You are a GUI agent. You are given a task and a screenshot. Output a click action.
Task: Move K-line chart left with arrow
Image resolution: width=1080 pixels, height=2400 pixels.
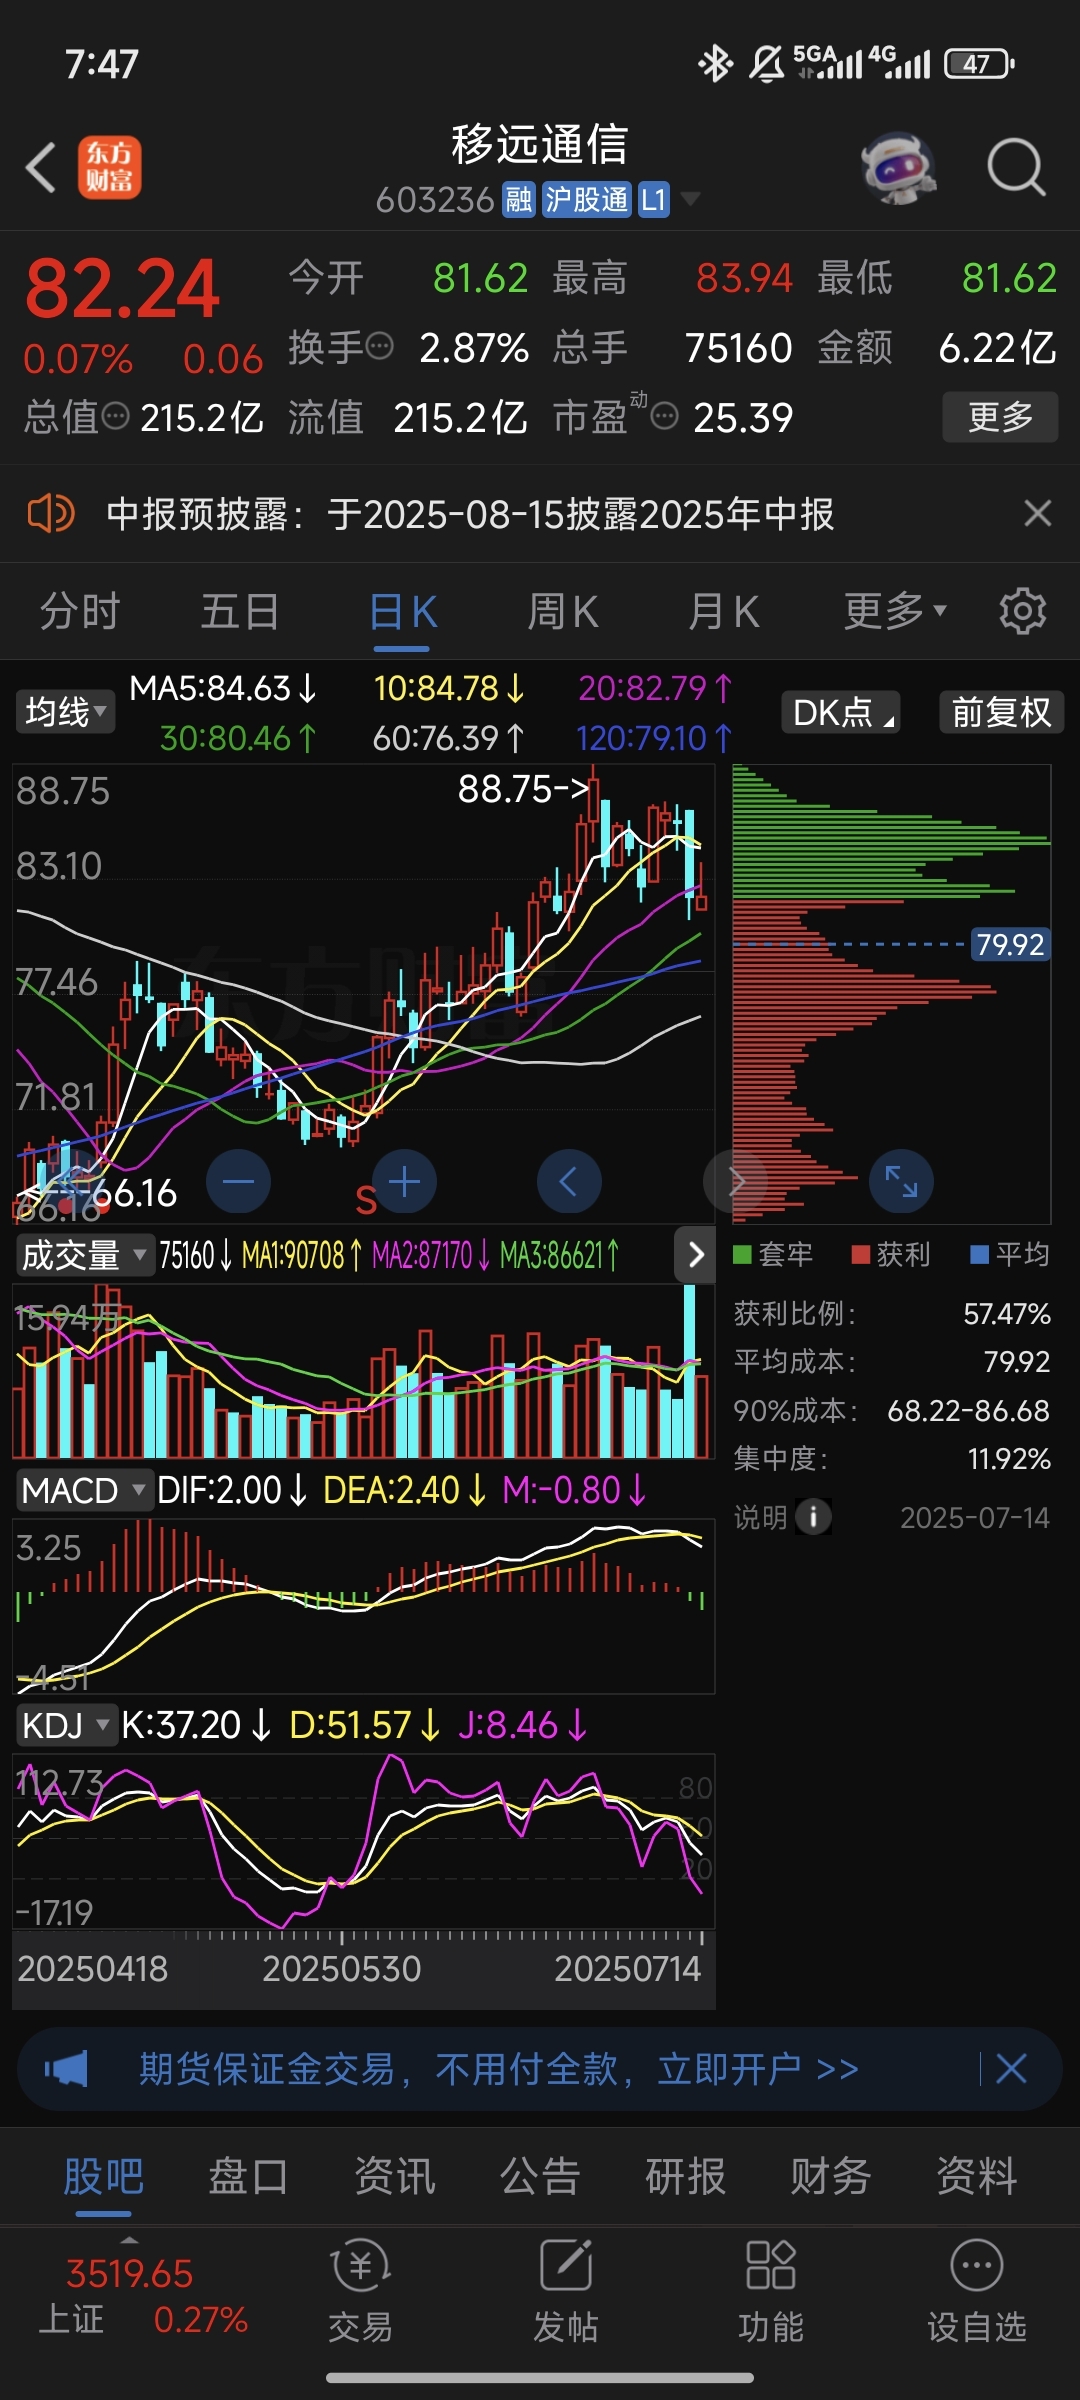coord(569,1182)
